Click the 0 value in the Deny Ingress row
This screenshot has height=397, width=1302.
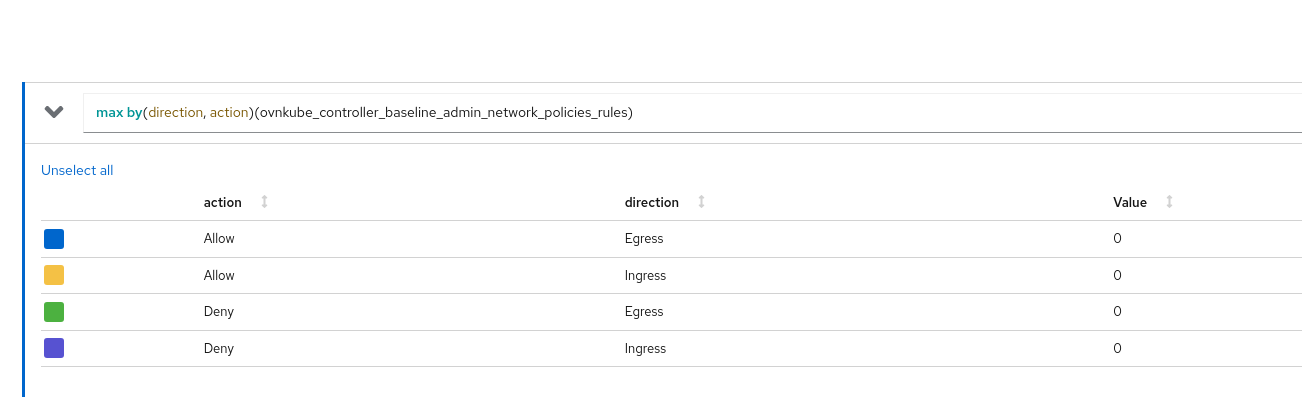coord(1117,348)
